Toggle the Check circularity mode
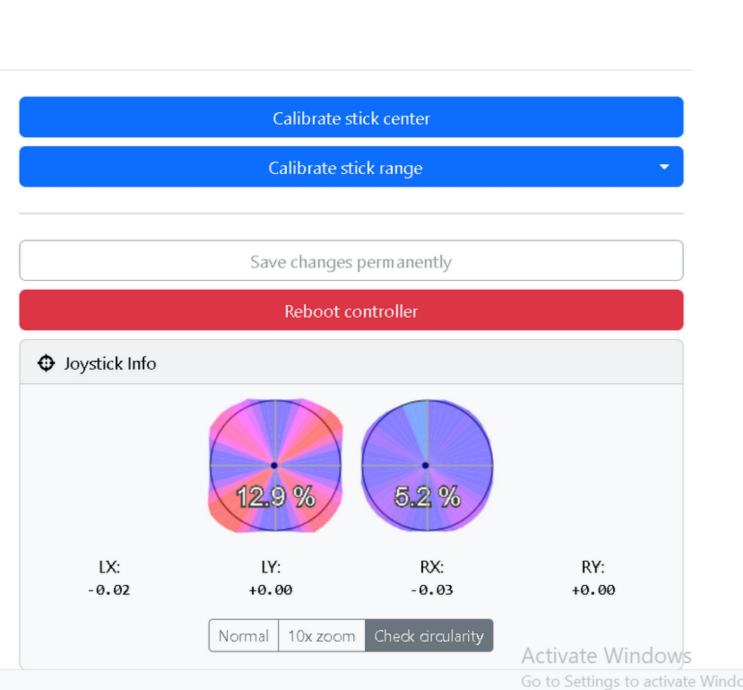Viewport: 743px width, 690px height. pyautogui.click(x=428, y=636)
